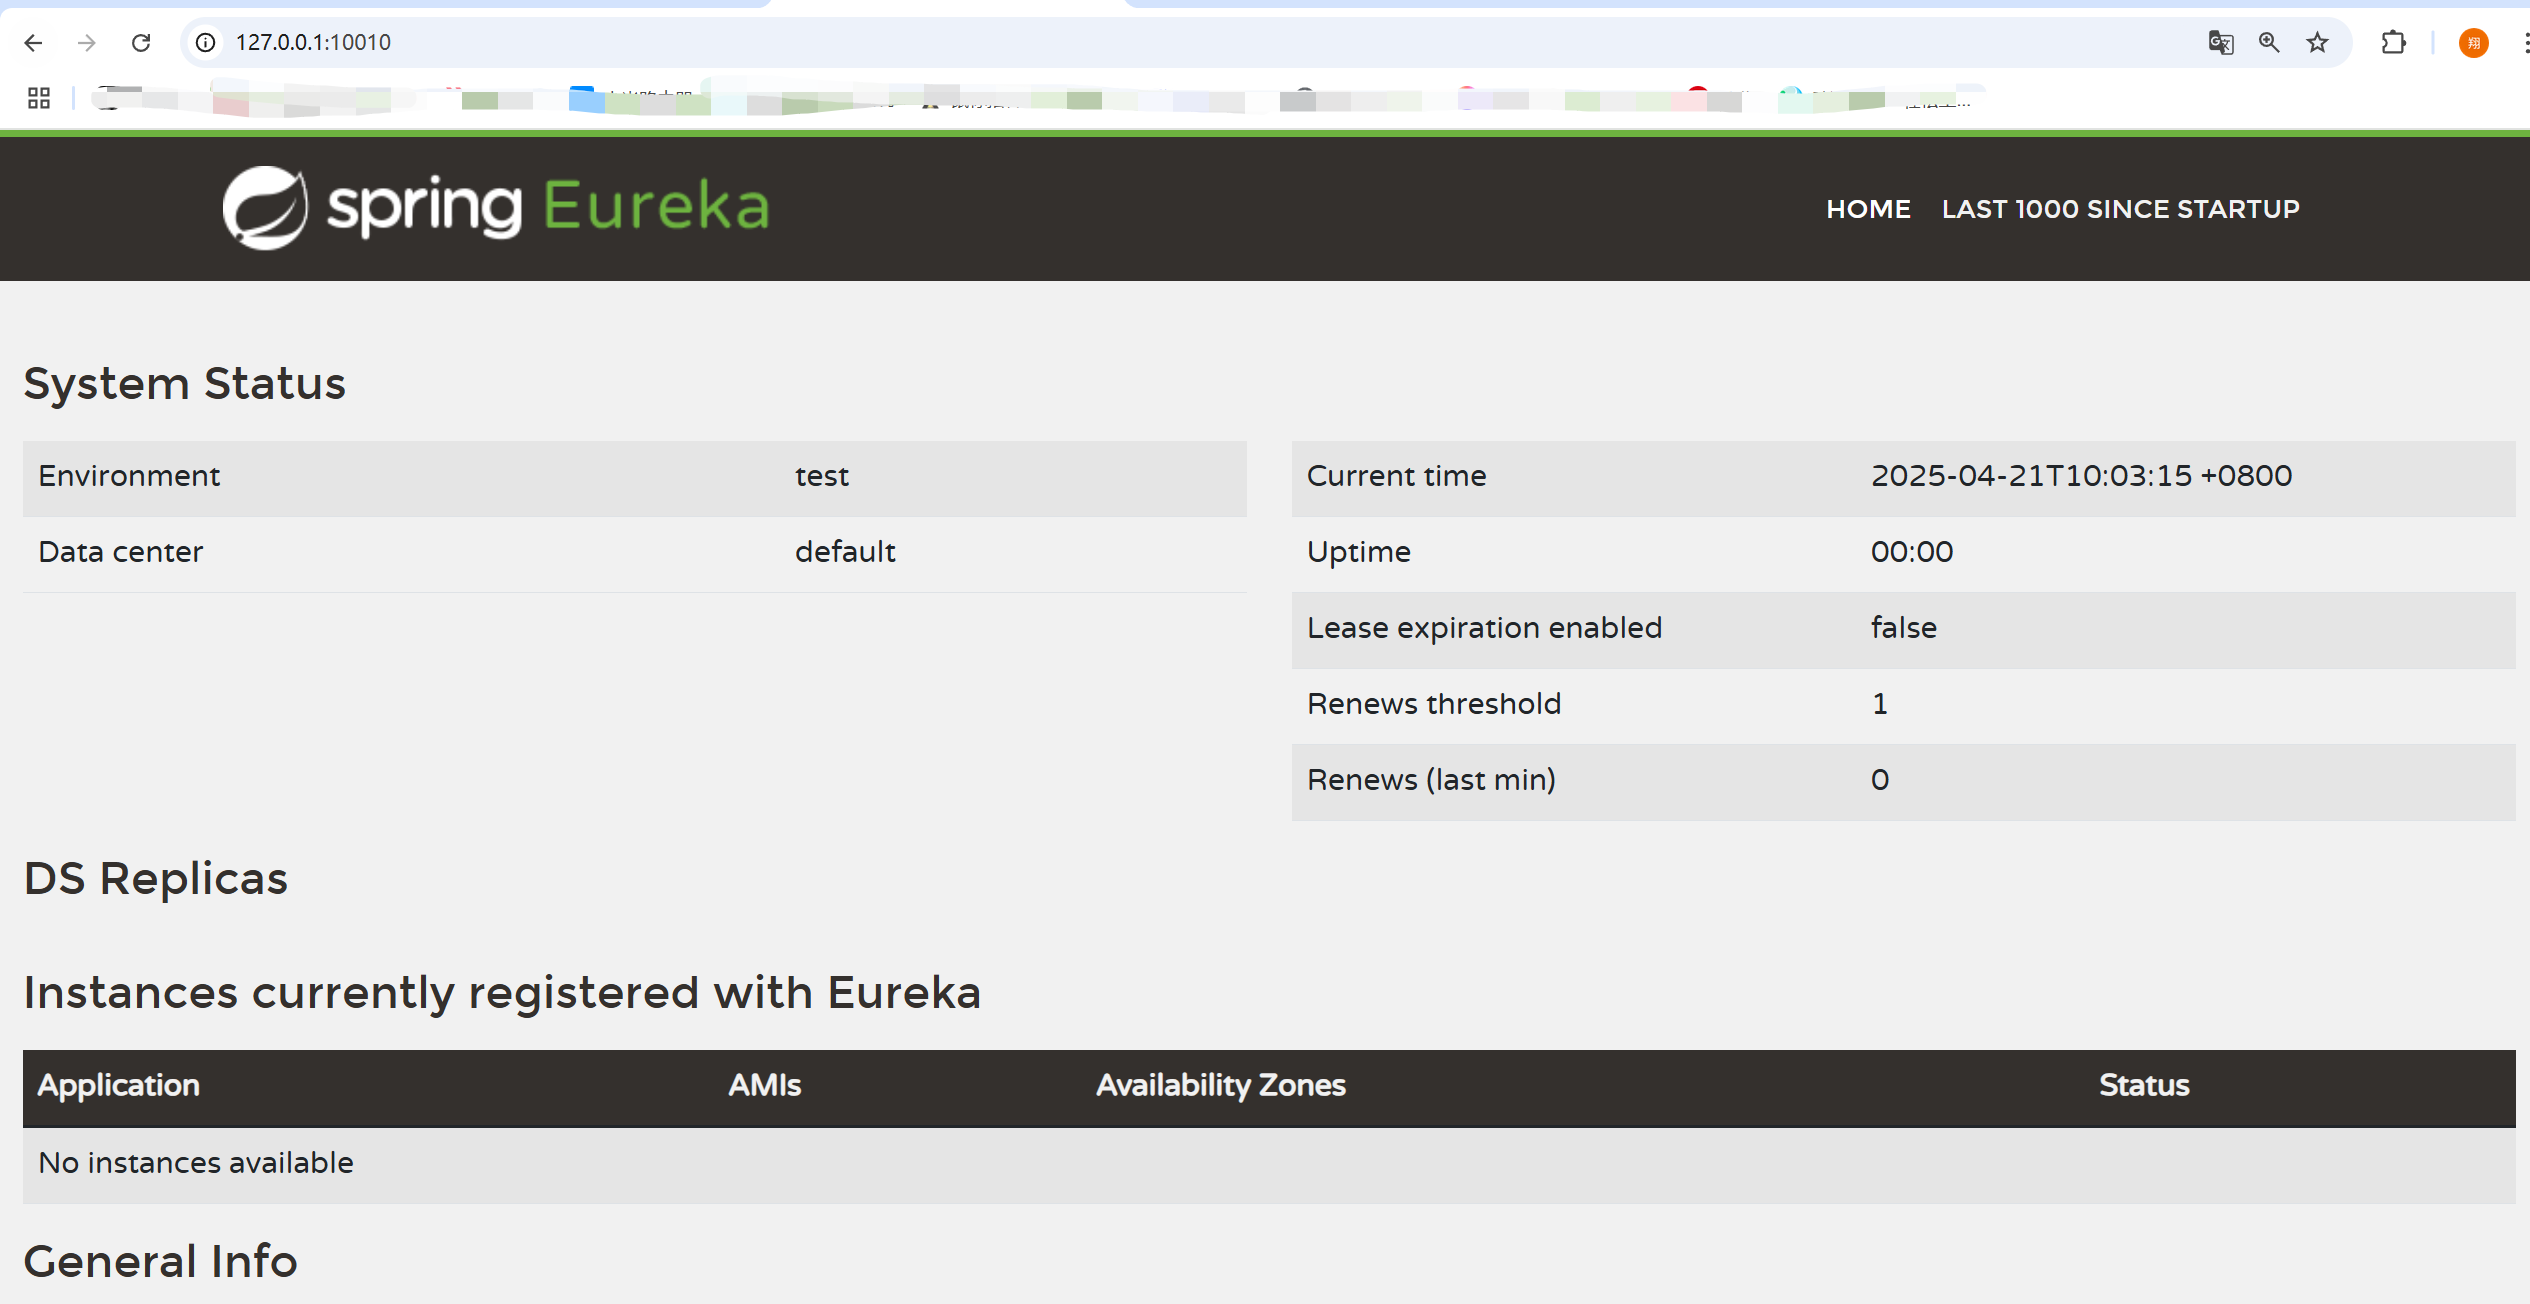Reload the Eureka dashboard page

(x=141, y=43)
